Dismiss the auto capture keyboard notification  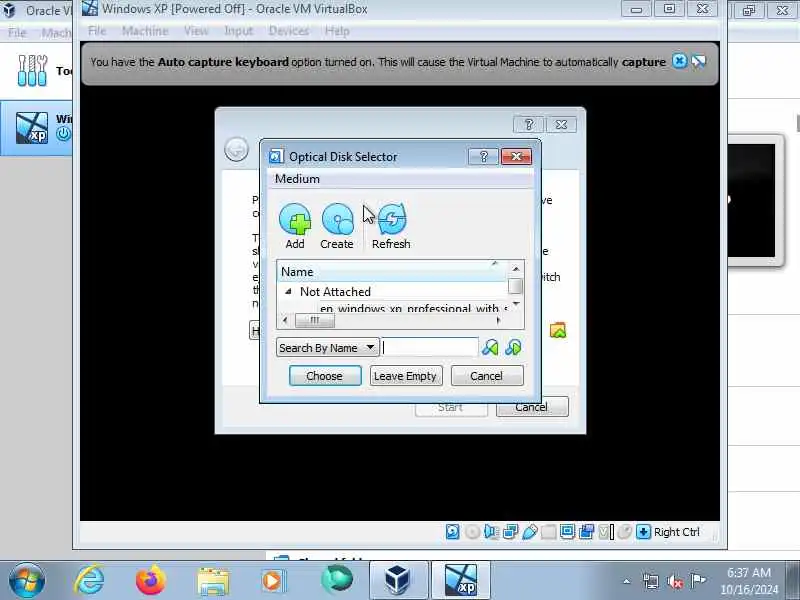679,61
